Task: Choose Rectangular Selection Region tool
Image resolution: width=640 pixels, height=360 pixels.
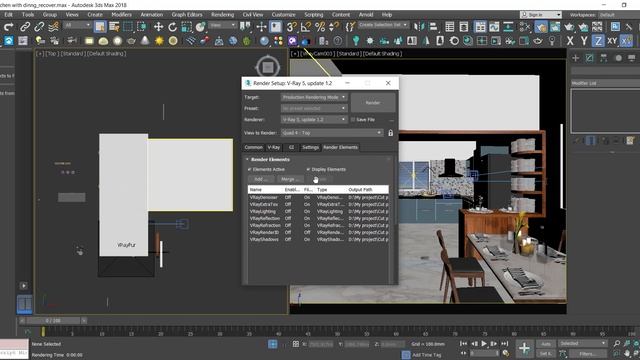Action: [128, 27]
